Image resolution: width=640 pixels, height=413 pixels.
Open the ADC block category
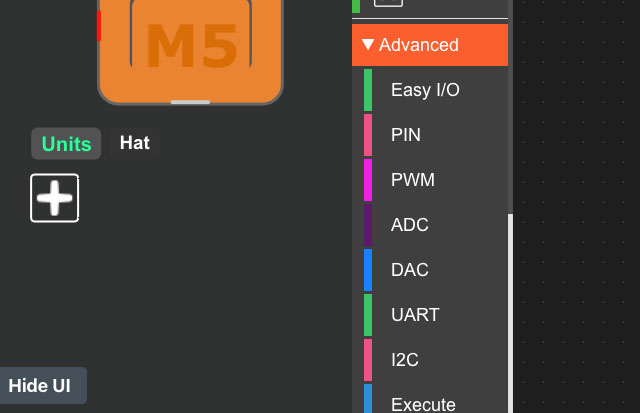409,225
